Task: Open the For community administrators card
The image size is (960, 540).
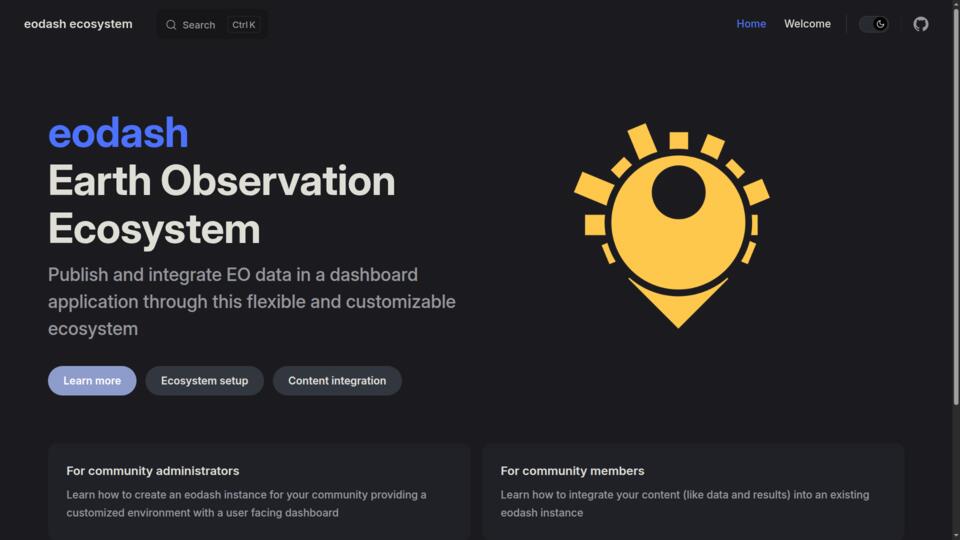Action: 259,492
